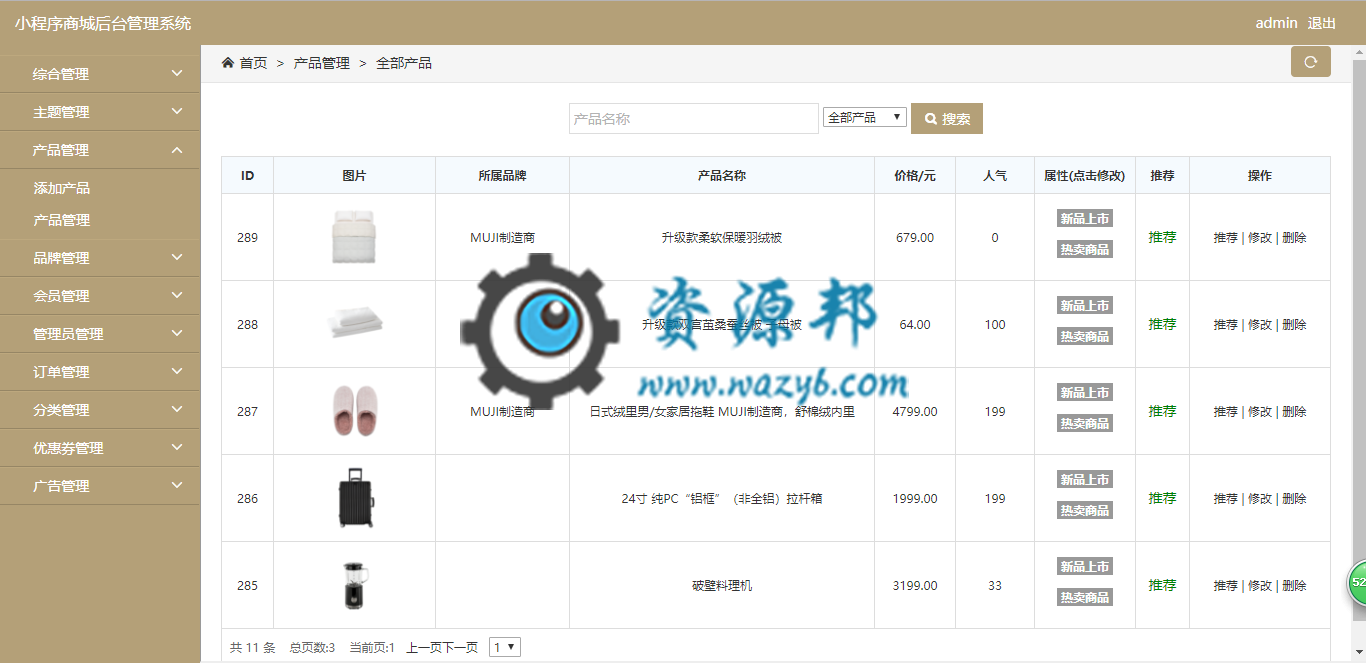Click the floating green circle badge icon
The width and height of the screenshot is (1366, 663).
[x=1357, y=583]
